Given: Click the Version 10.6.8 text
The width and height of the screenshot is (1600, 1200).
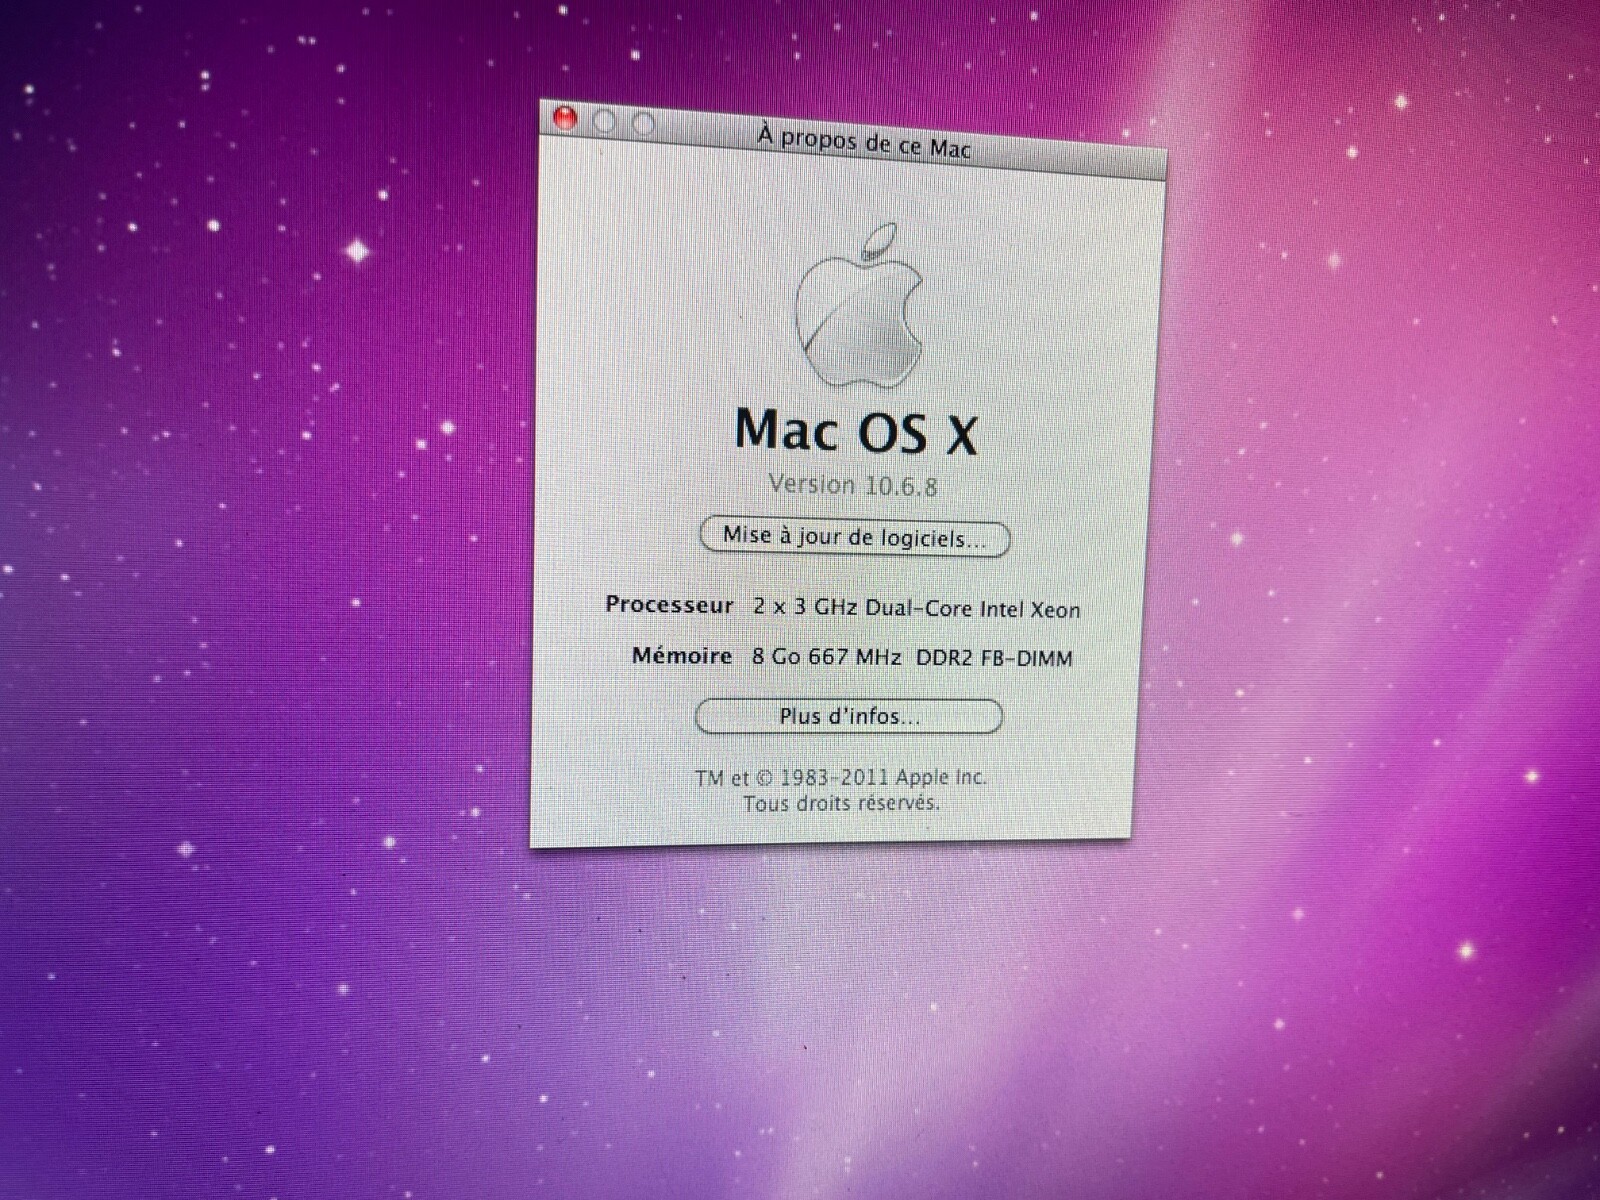Looking at the screenshot, I should (853, 485).
